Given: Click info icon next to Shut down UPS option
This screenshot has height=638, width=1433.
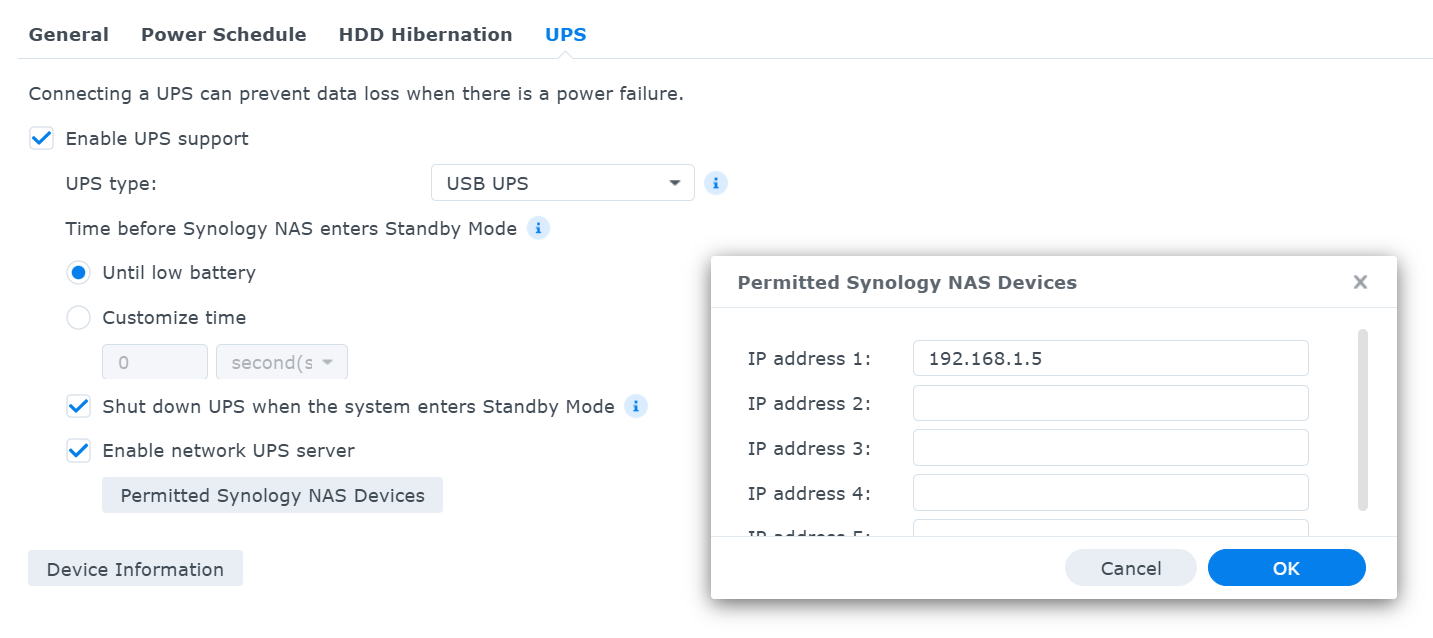Looking at the screenshot, I should (x=636, y=406).
